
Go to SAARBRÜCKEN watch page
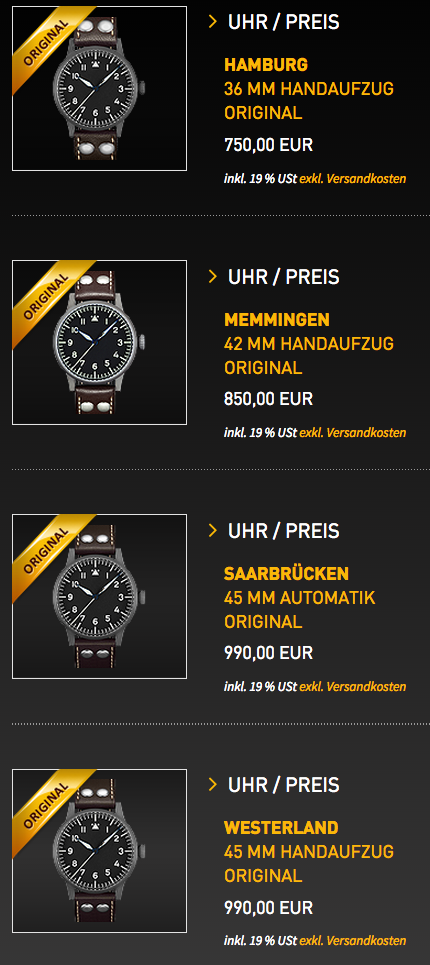(x=286, y=573)
